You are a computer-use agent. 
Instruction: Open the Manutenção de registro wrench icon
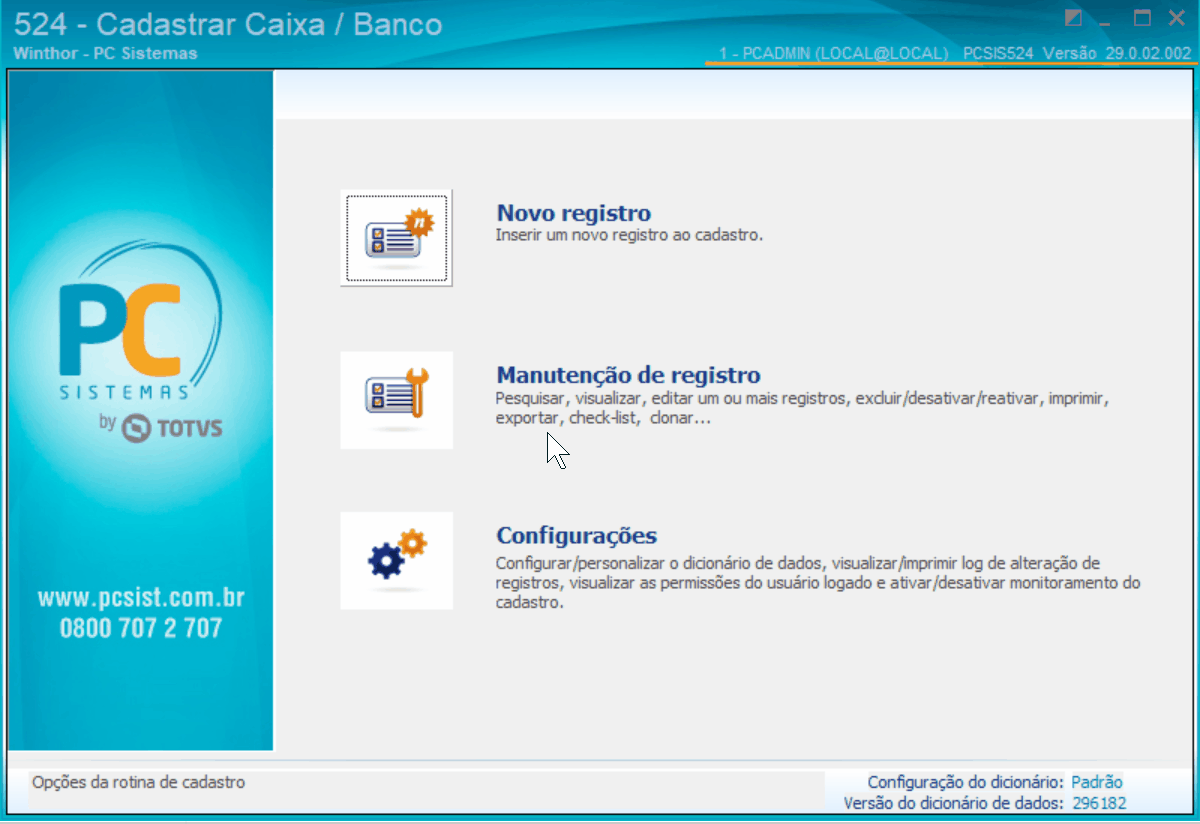click(x=396, y=399)
